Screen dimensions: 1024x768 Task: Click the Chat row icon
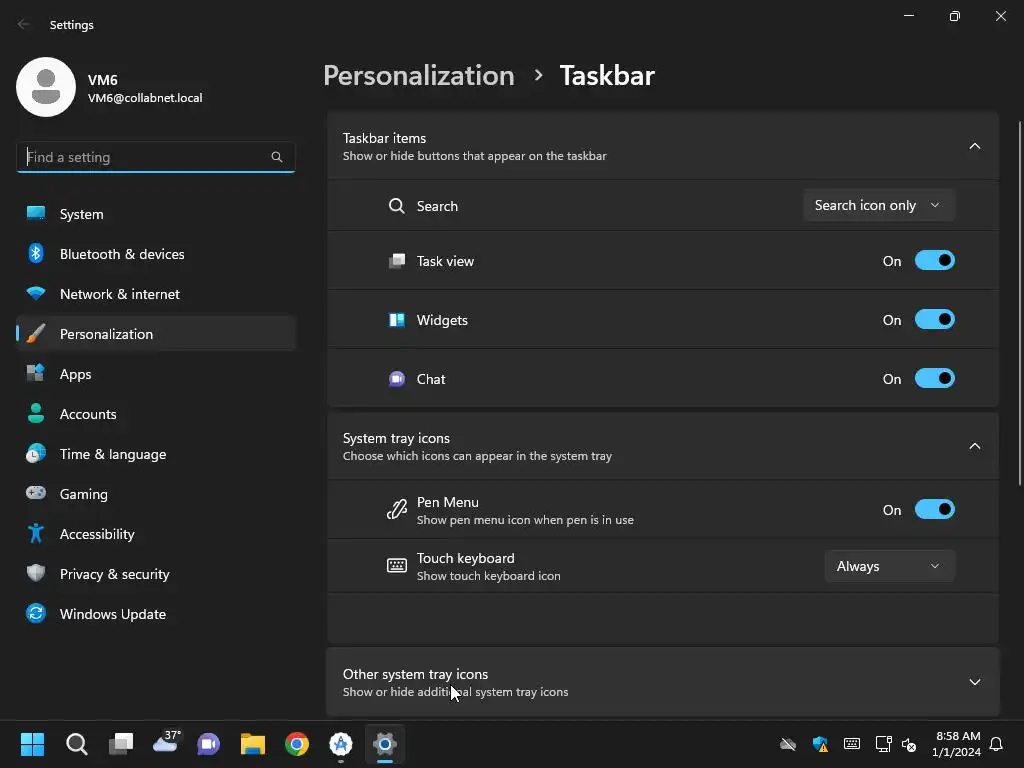tap(396, 379)
